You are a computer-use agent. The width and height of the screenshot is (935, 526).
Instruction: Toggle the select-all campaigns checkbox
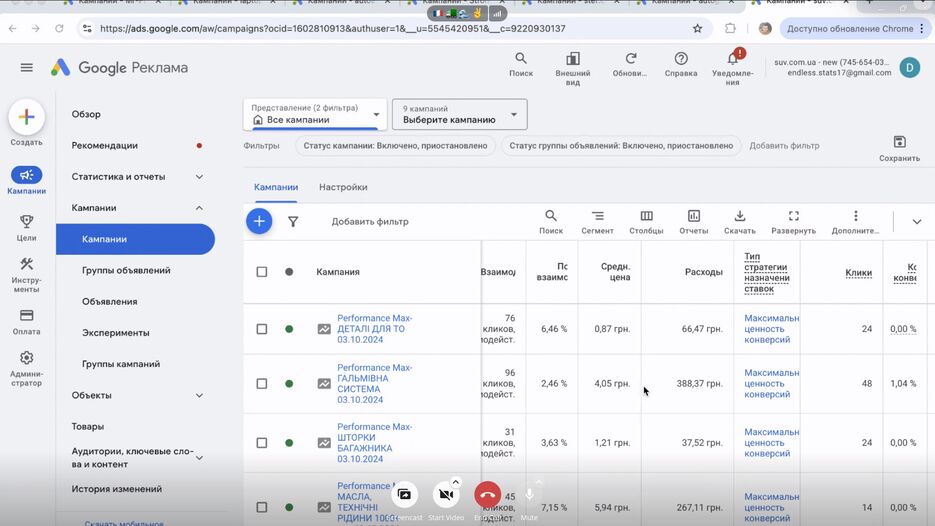[x=262, y=272]
